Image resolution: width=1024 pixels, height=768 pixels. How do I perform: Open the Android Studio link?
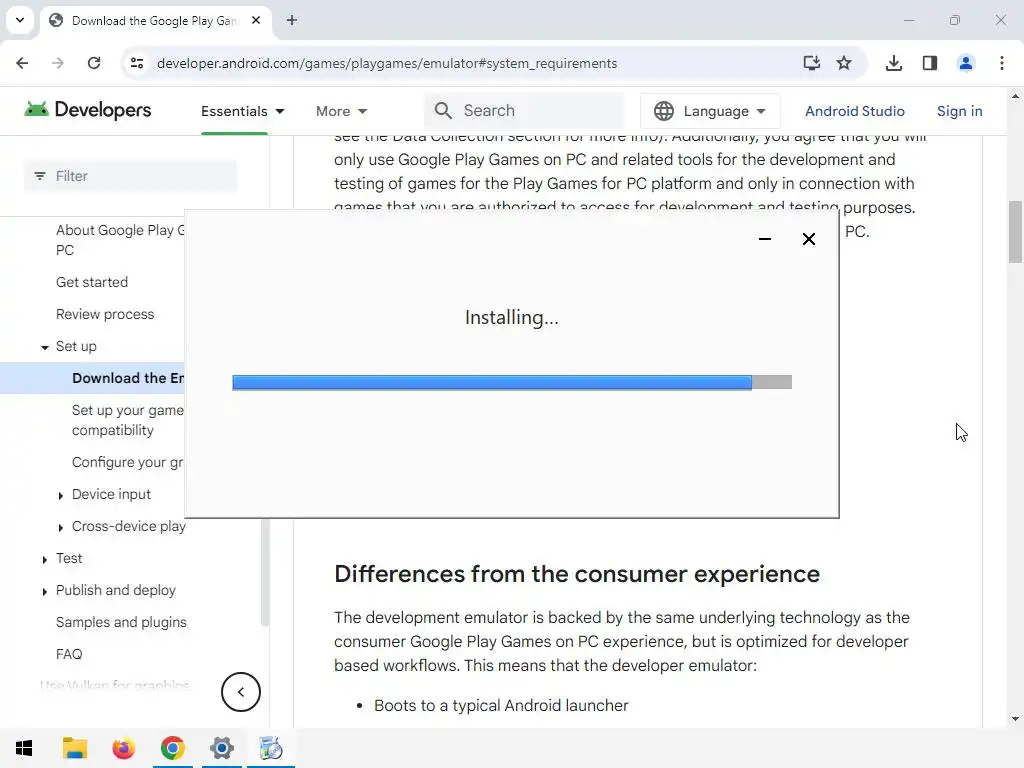[855, 111]
